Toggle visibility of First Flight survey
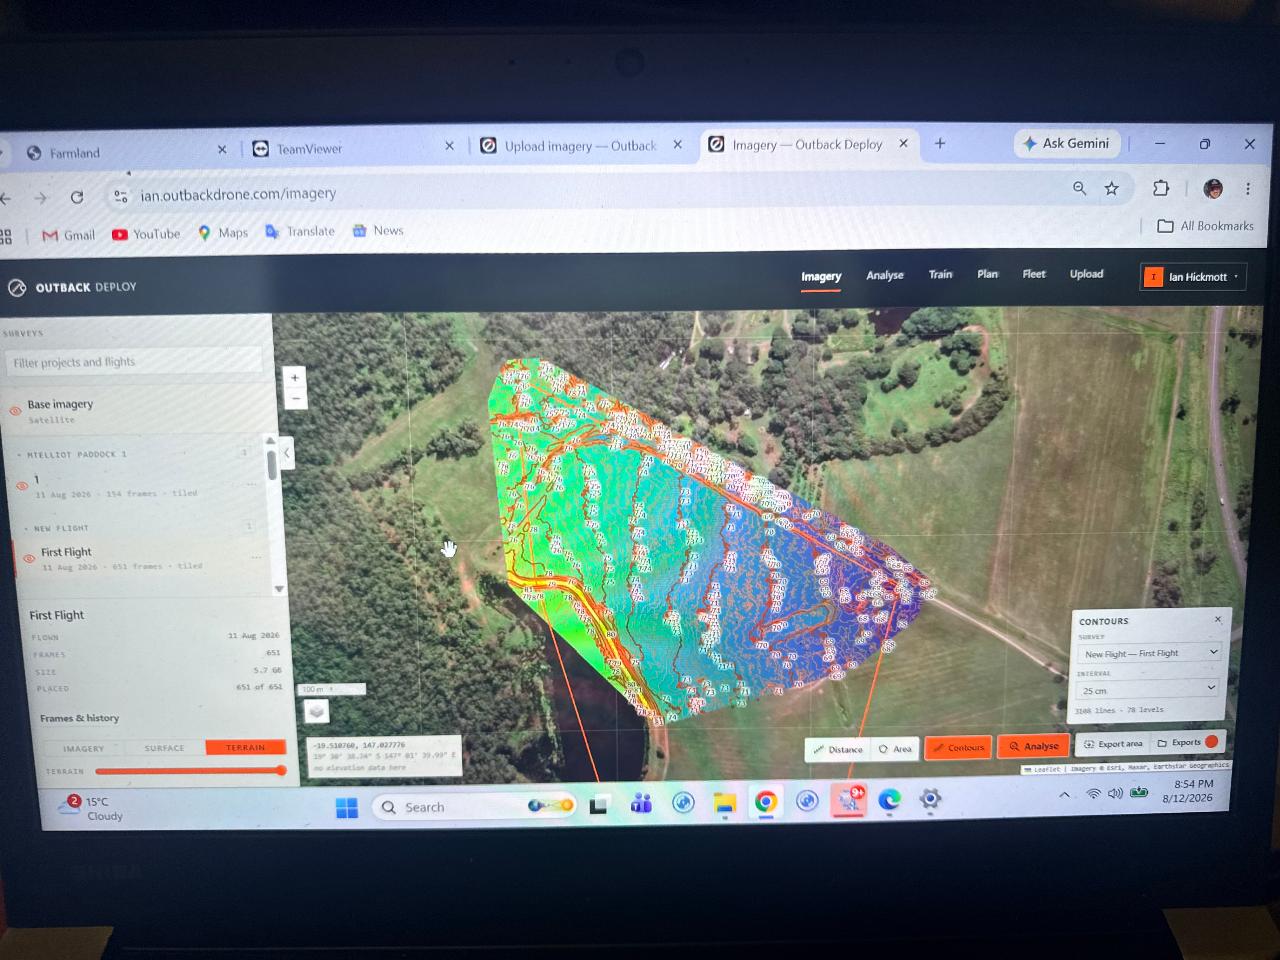The height and width of the screenshot is (960, 1280). point(28,558)
